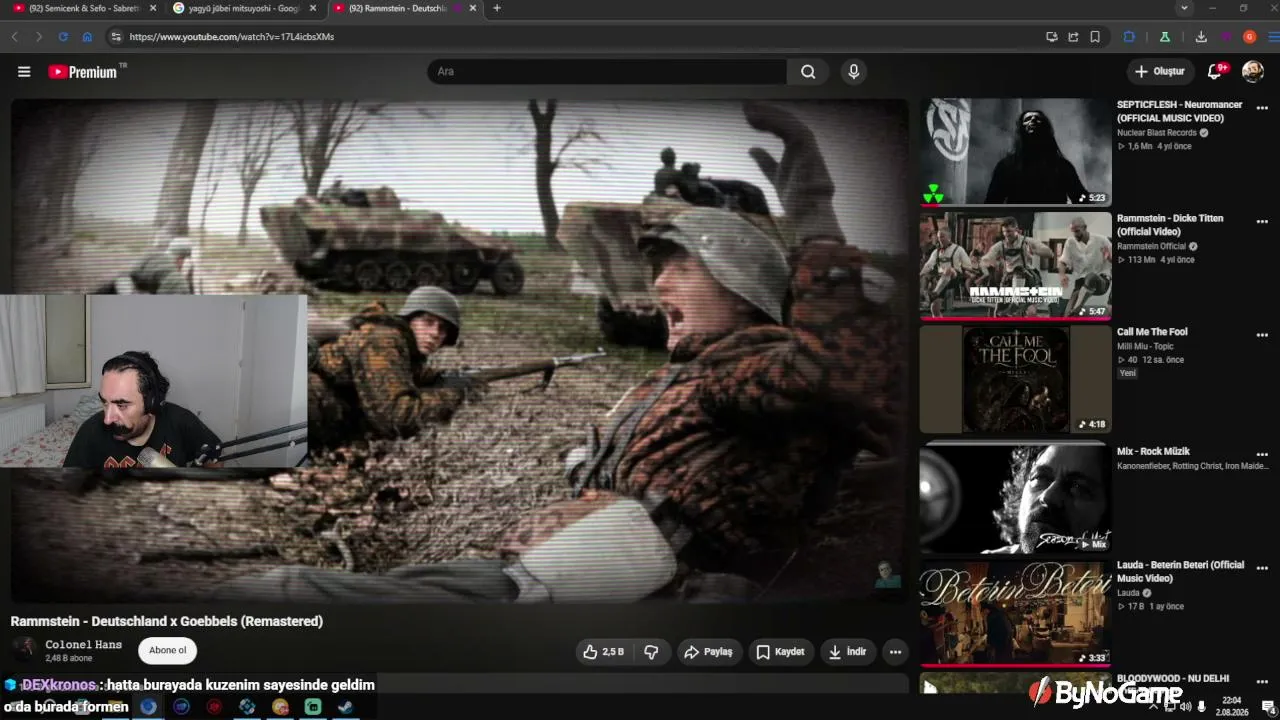Click the search magnifier button
The width and height of the screenshot is (1280, 720).
808,72
